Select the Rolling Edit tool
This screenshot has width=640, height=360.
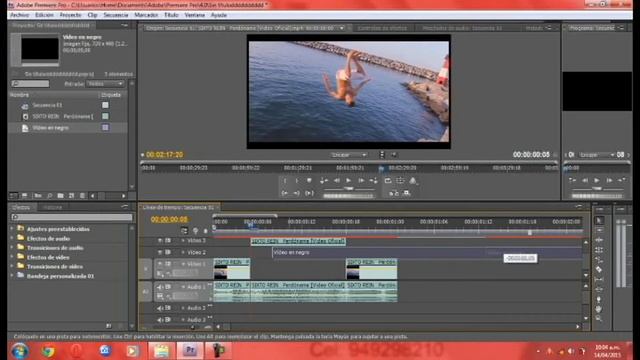point(599,250)
